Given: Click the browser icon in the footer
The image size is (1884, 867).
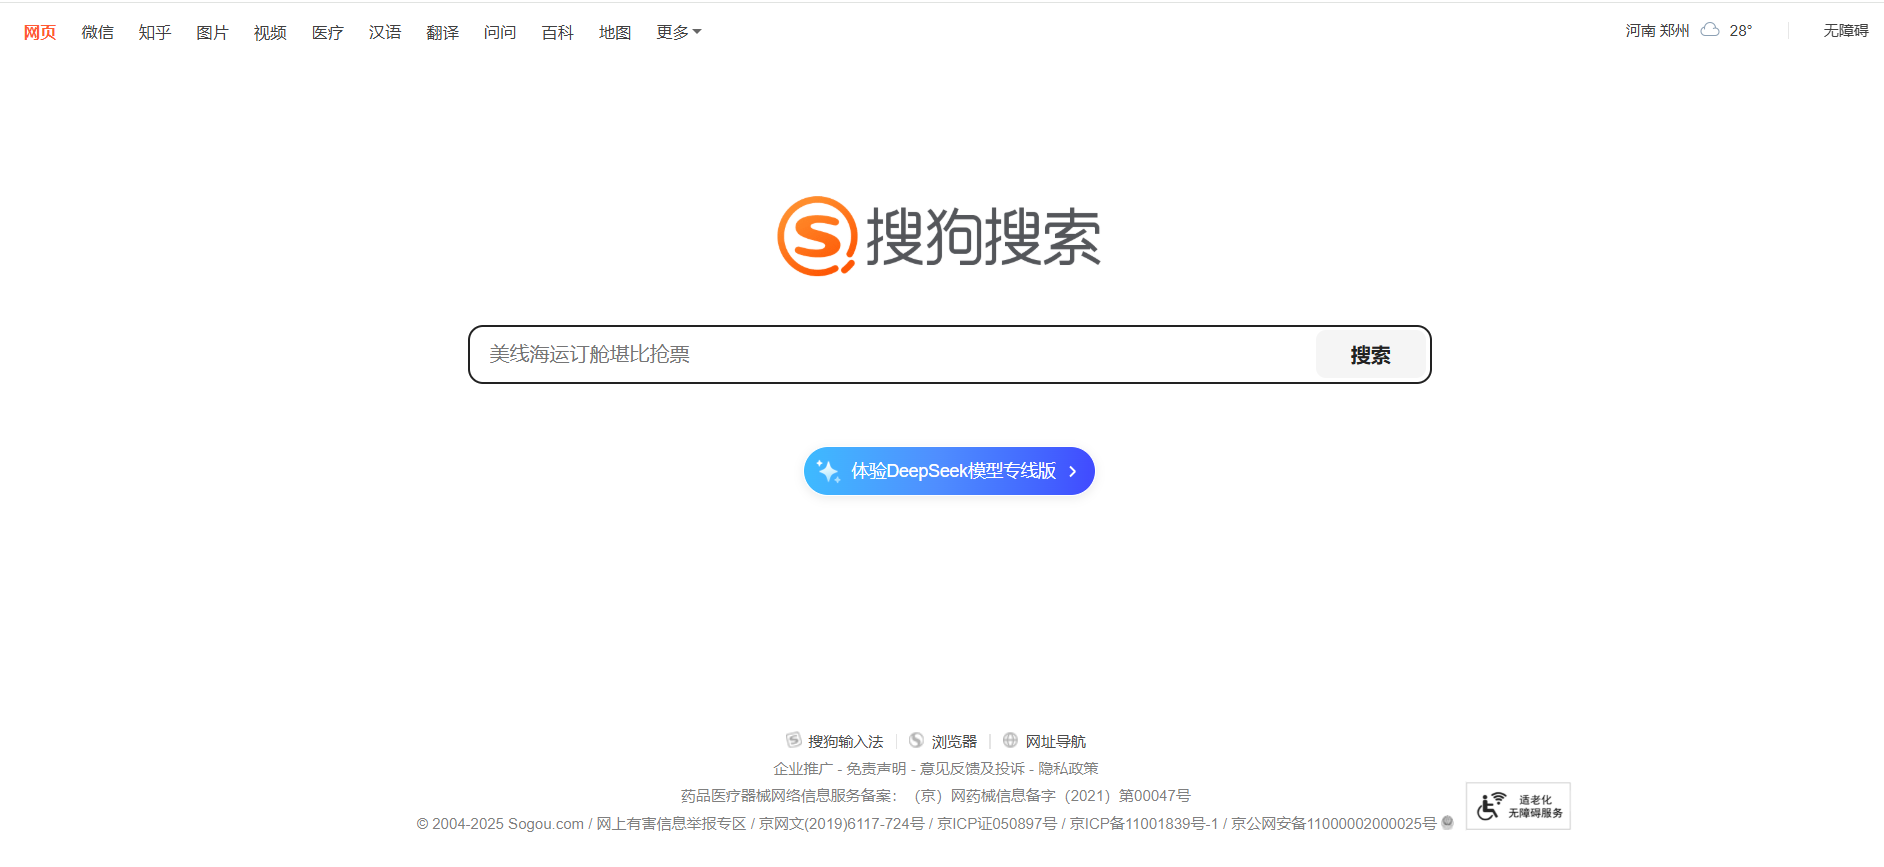Looking at the screenshot, I should click(917, 740).
